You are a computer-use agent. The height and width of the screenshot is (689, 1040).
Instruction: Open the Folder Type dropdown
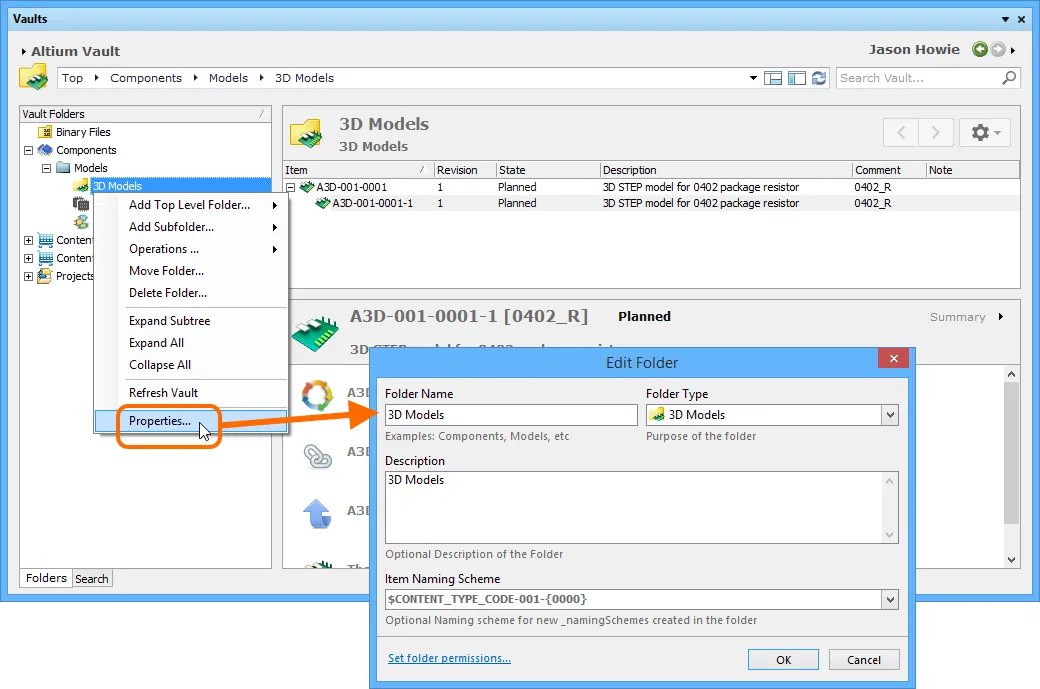pos(890,415)
